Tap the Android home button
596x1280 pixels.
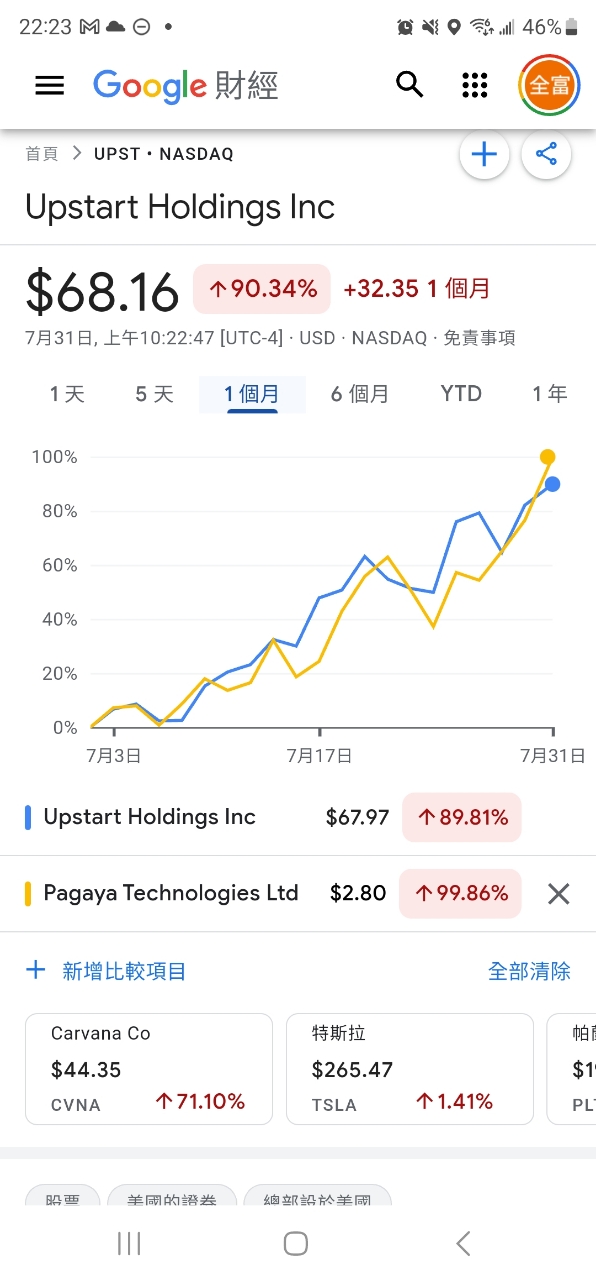click(296, 1243)
